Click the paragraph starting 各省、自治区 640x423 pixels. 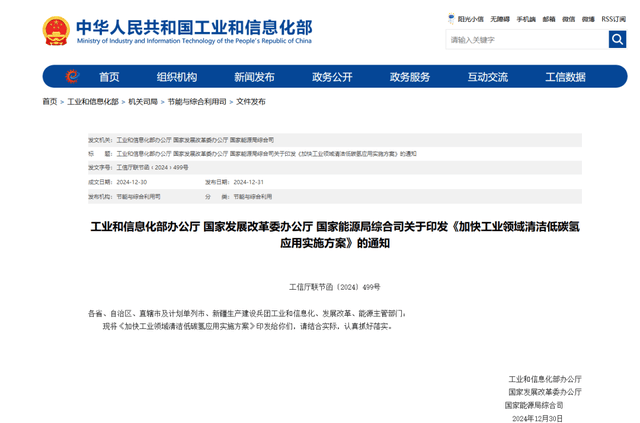pyautogui.click(x=248, y=314)
